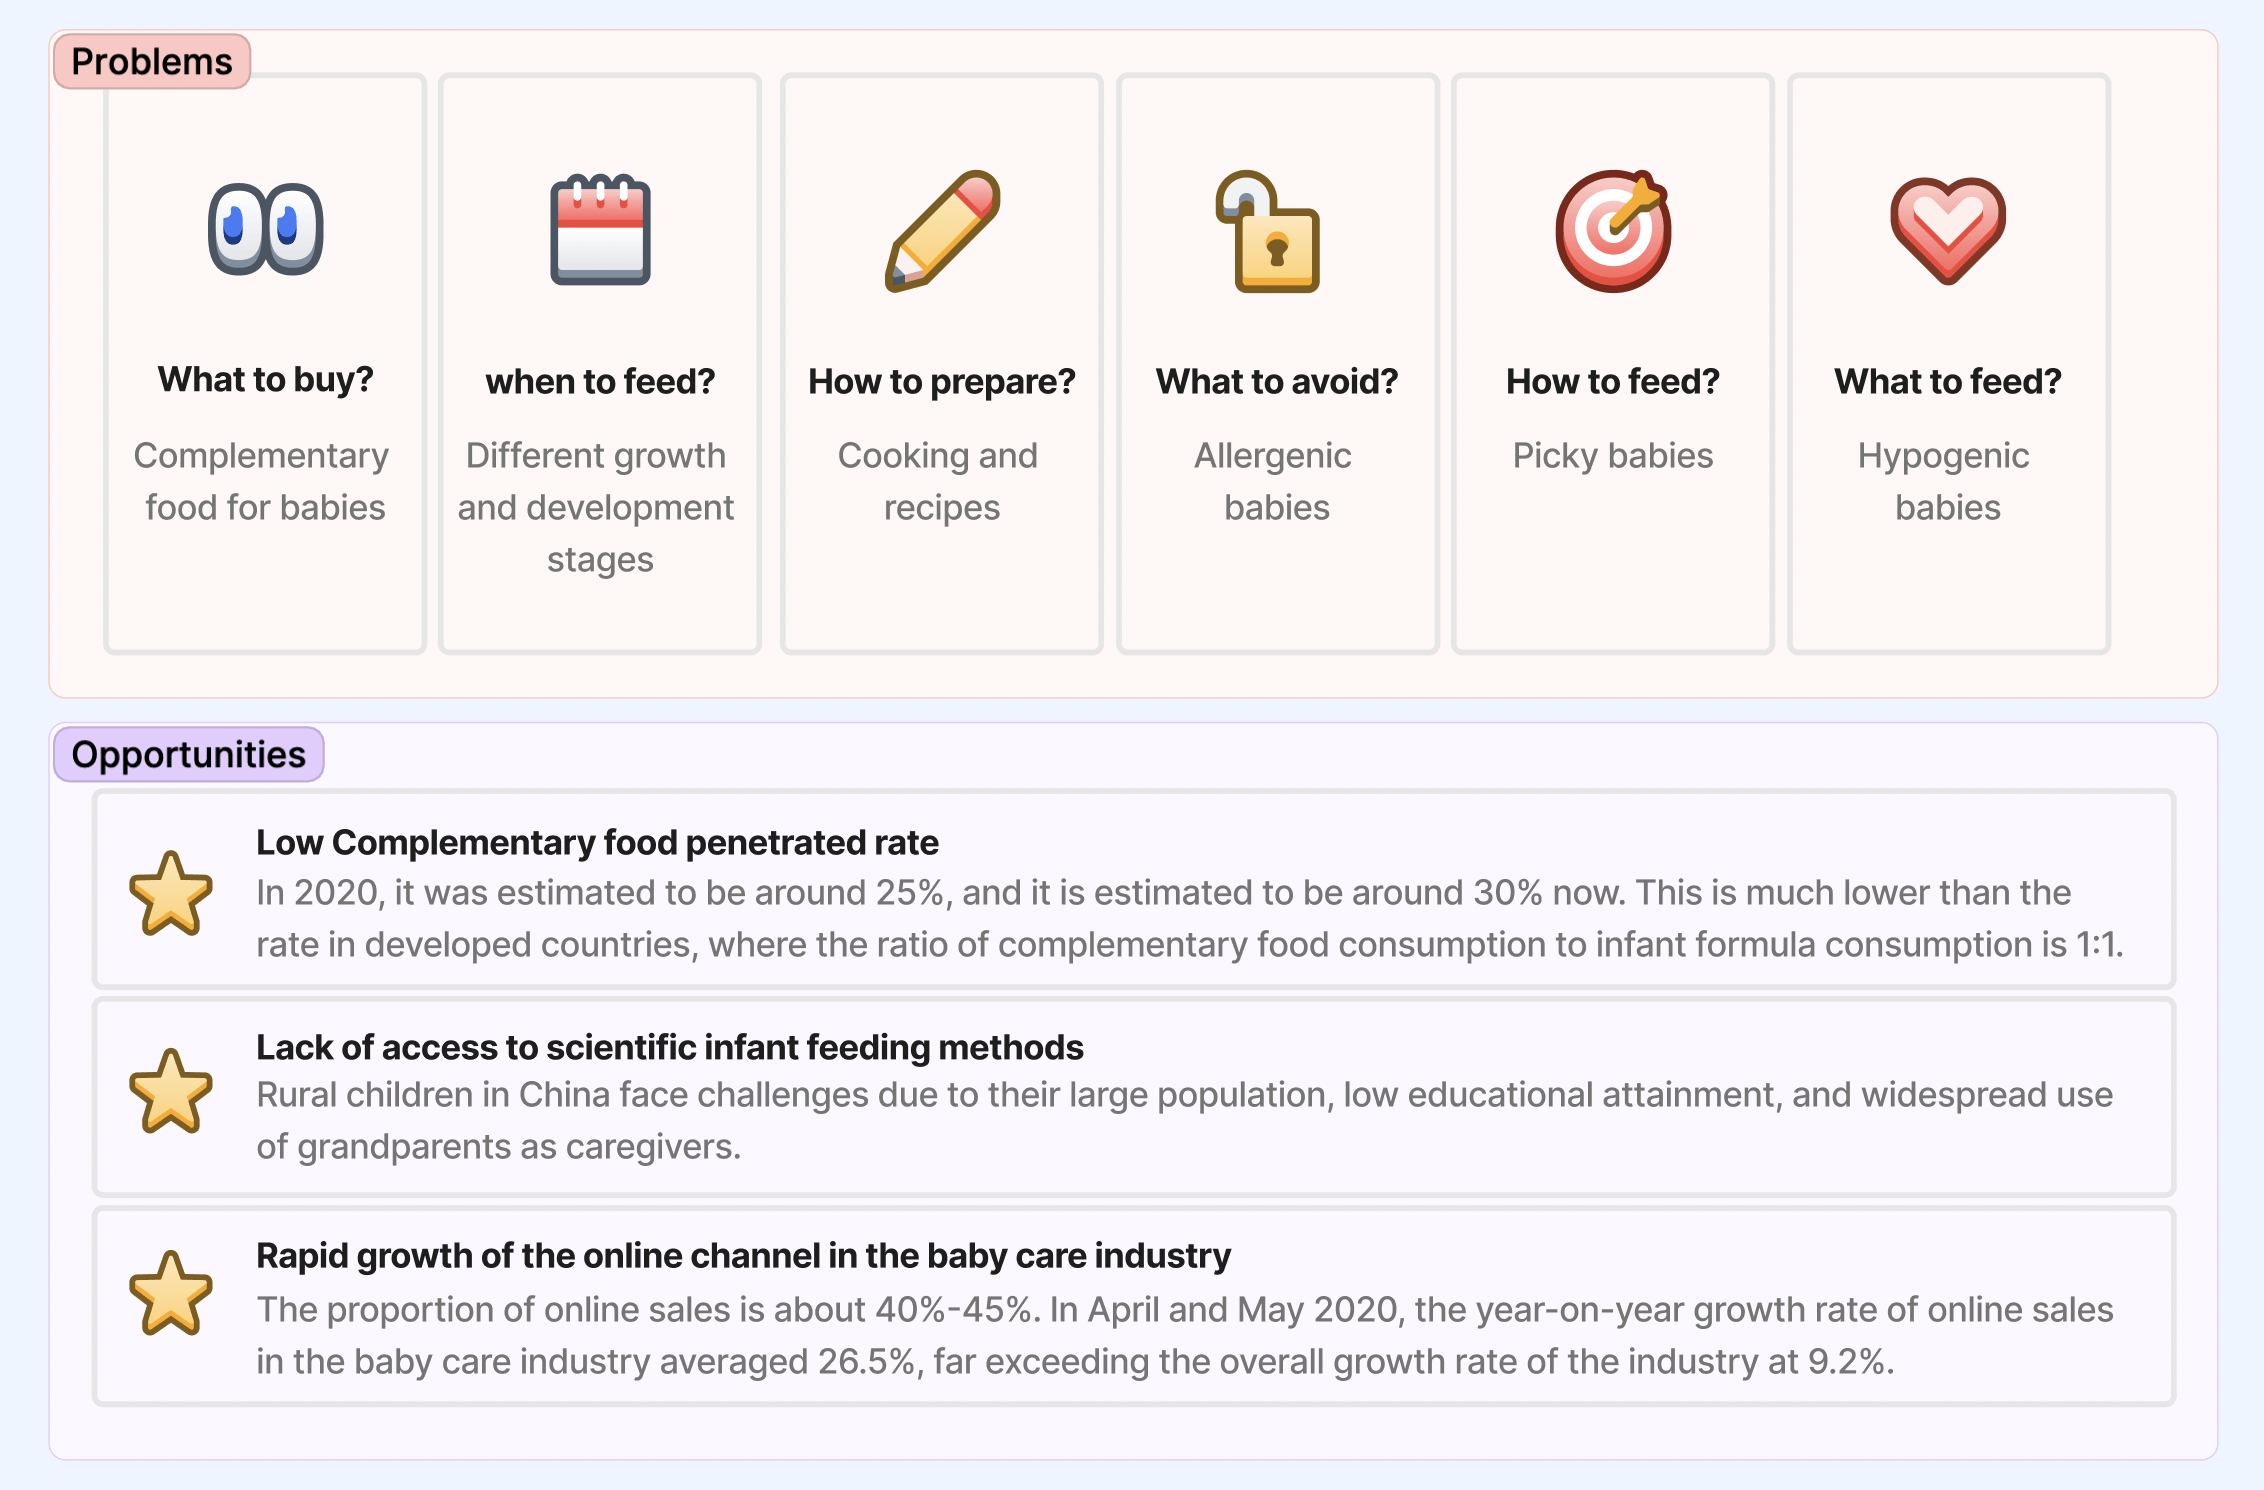Image resolution: width=2264 pixels, height=1490 pixels.
Task: Click the when to feed? heading
Action: [600, 381]
